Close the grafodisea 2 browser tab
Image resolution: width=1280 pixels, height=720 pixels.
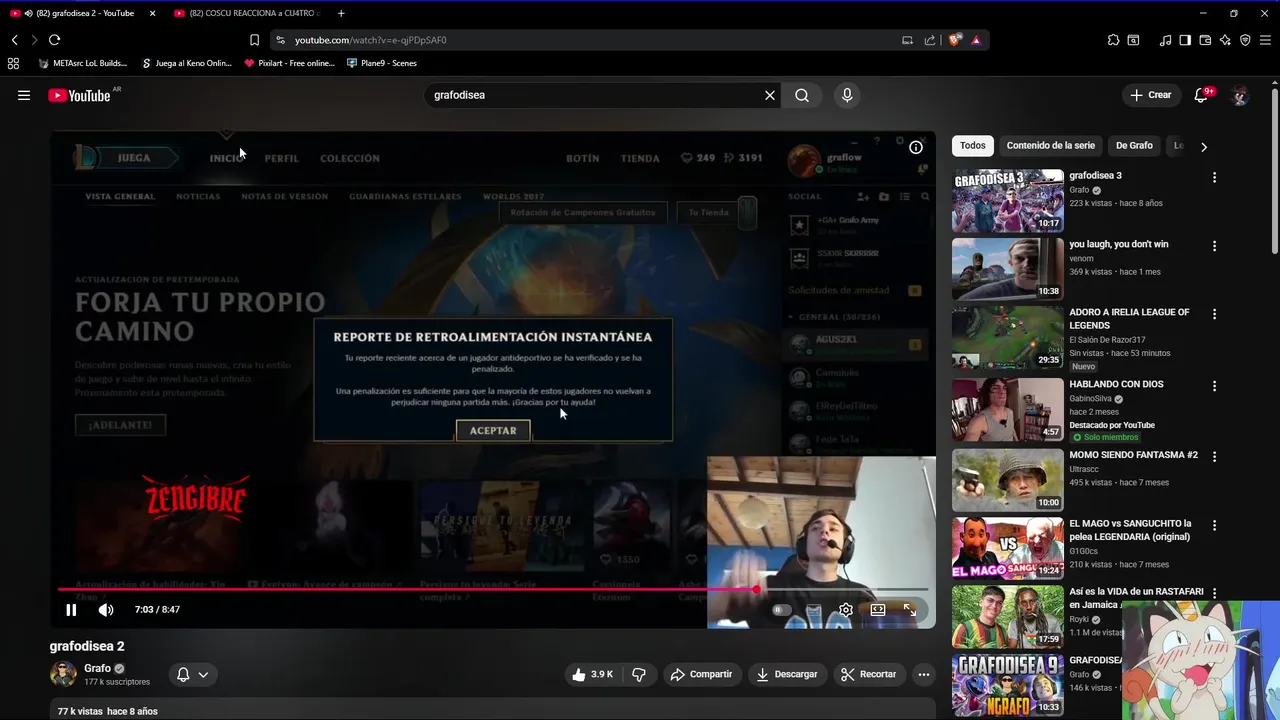click(152, 13)
